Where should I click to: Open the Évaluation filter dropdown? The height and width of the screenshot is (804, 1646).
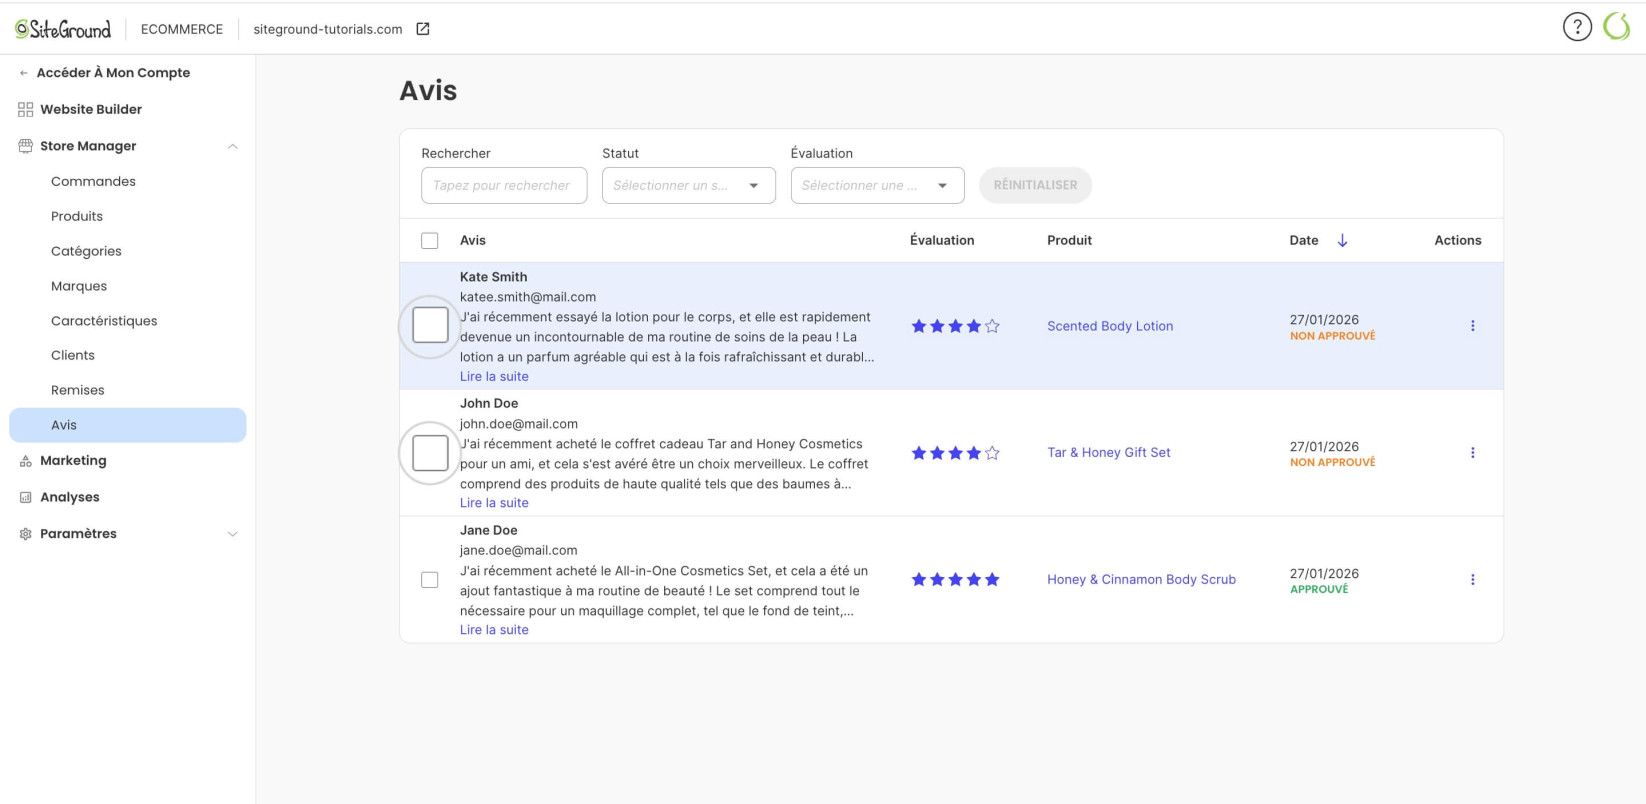pyautogui.click(x=878, y=186)
